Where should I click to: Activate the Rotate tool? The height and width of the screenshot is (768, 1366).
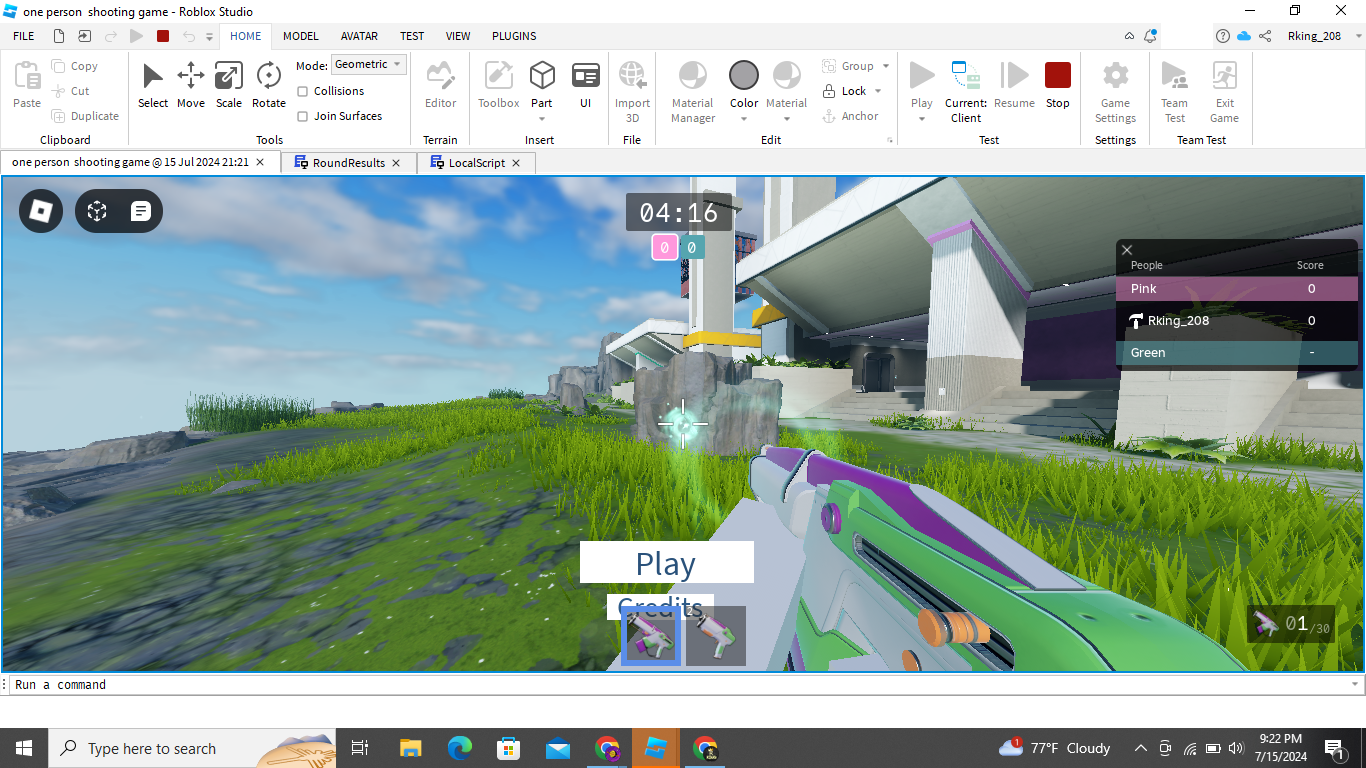(268, 87)
